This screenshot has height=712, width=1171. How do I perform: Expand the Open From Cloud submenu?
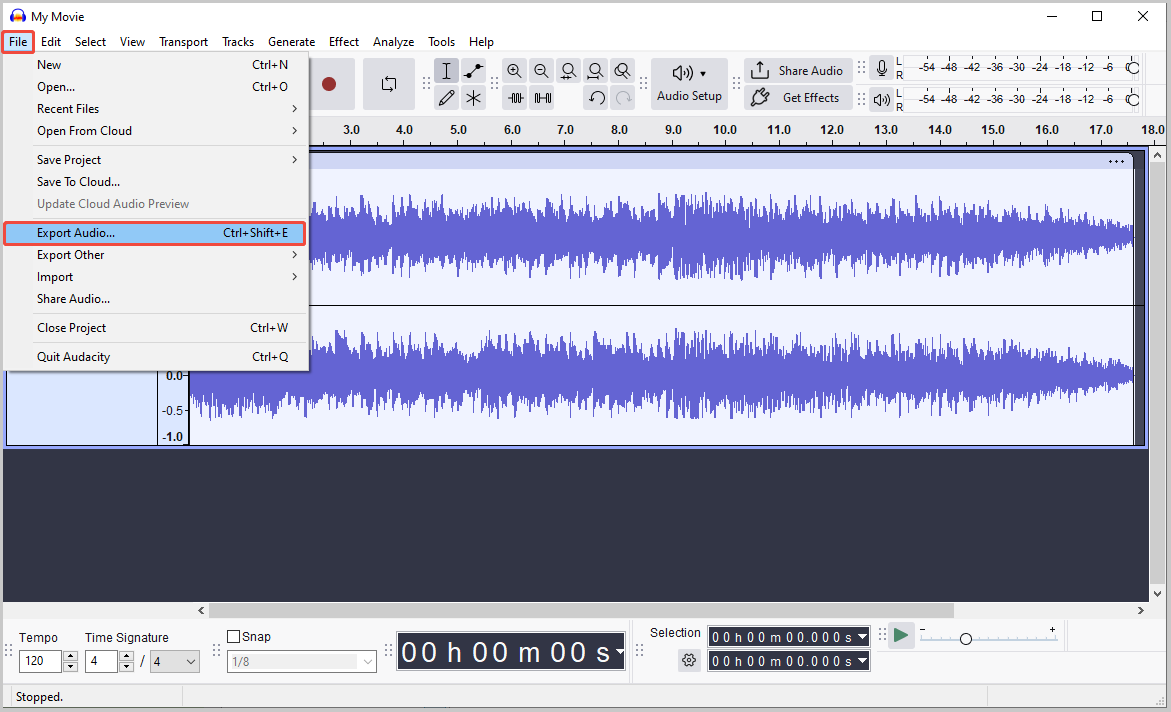tap(155, 131)
